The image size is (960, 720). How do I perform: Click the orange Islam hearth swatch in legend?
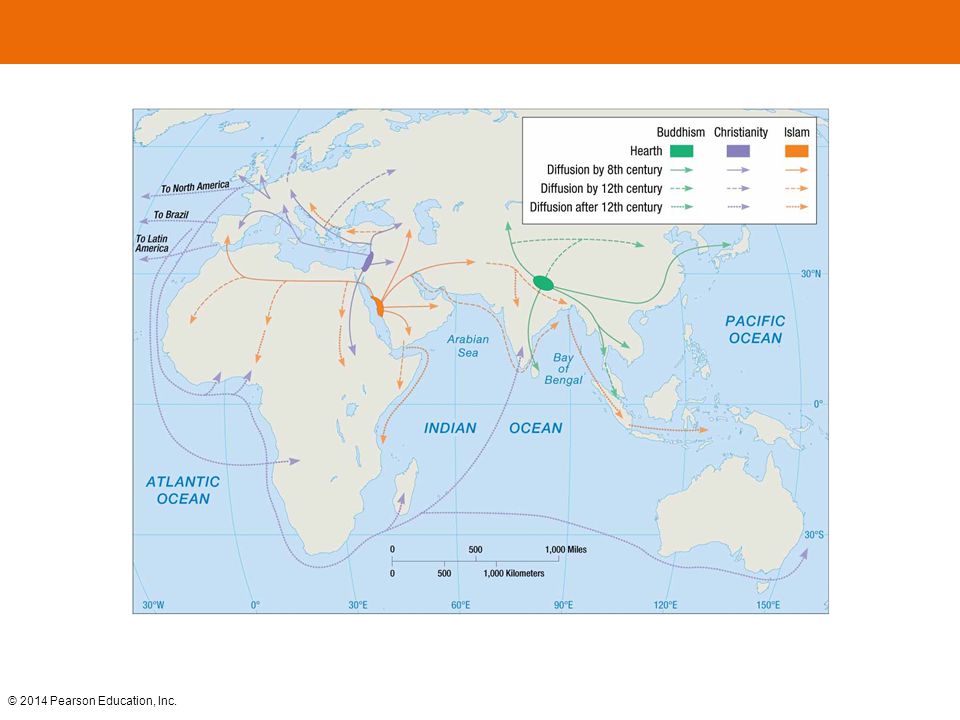click(797, 151)
